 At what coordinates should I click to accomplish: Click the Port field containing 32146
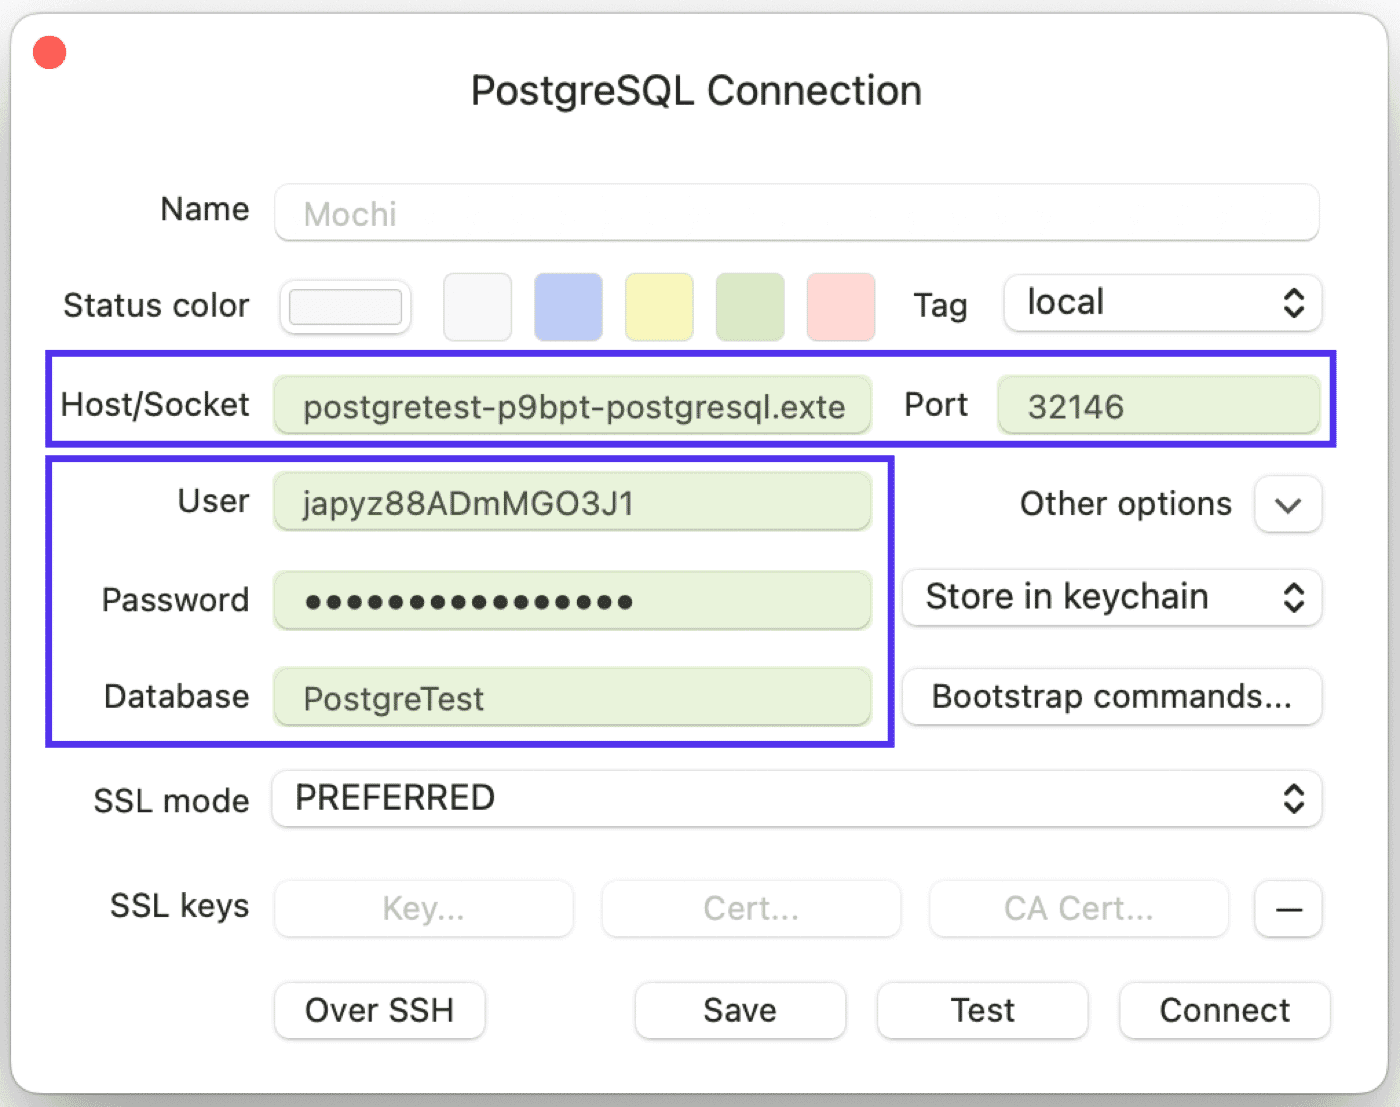tap(1158, 405)
